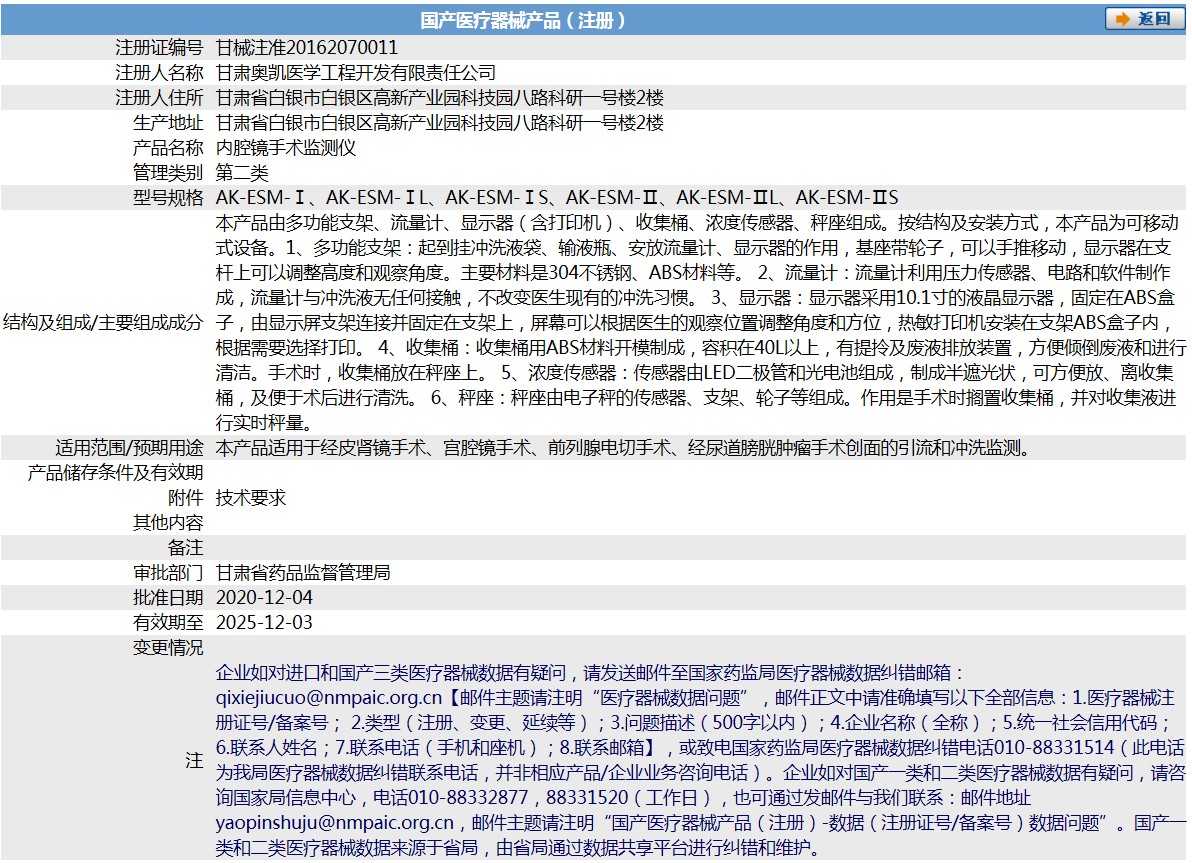1192x863 pixels.
Task: Click the 产品储存条件及有效期 label
Action: pyautogui.click(x=116, y=473)
